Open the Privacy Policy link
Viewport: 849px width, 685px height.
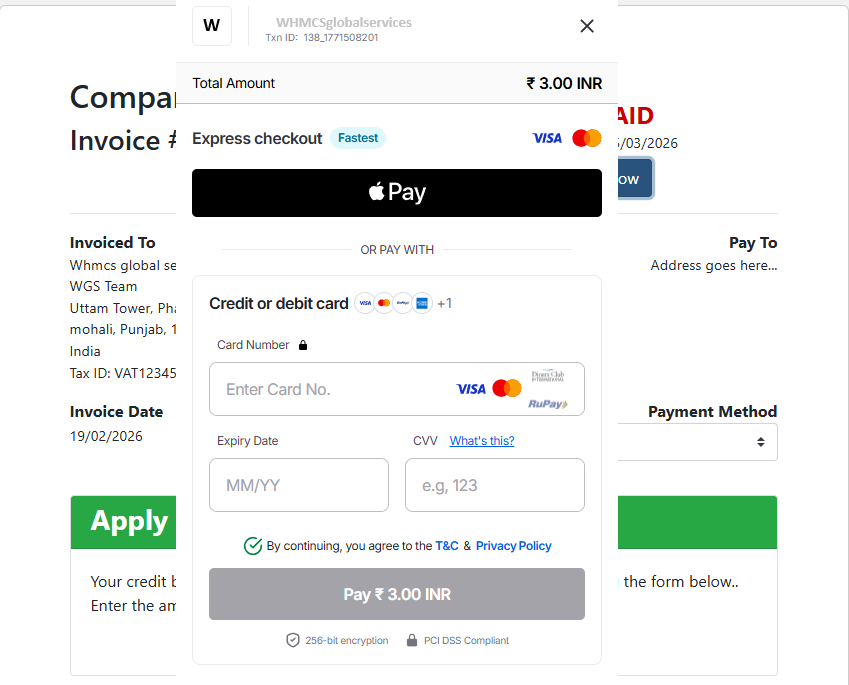pos(513,546)
